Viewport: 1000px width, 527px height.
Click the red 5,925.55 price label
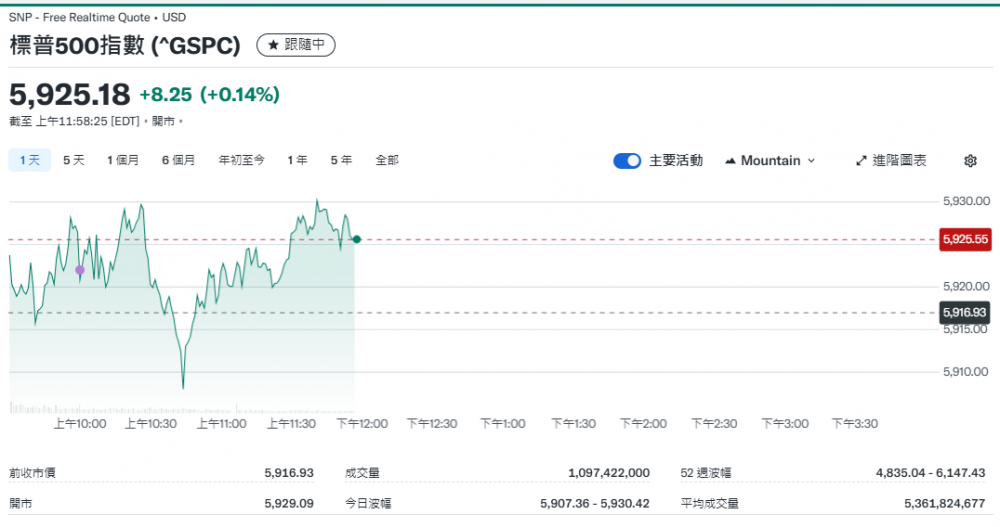(964, 240)
